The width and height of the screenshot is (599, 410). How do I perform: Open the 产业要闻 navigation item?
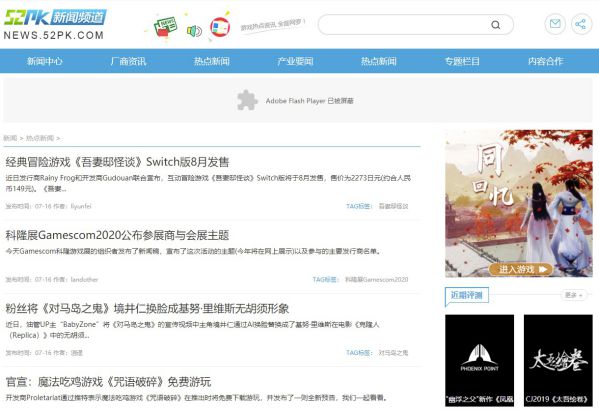click(295, 61)
